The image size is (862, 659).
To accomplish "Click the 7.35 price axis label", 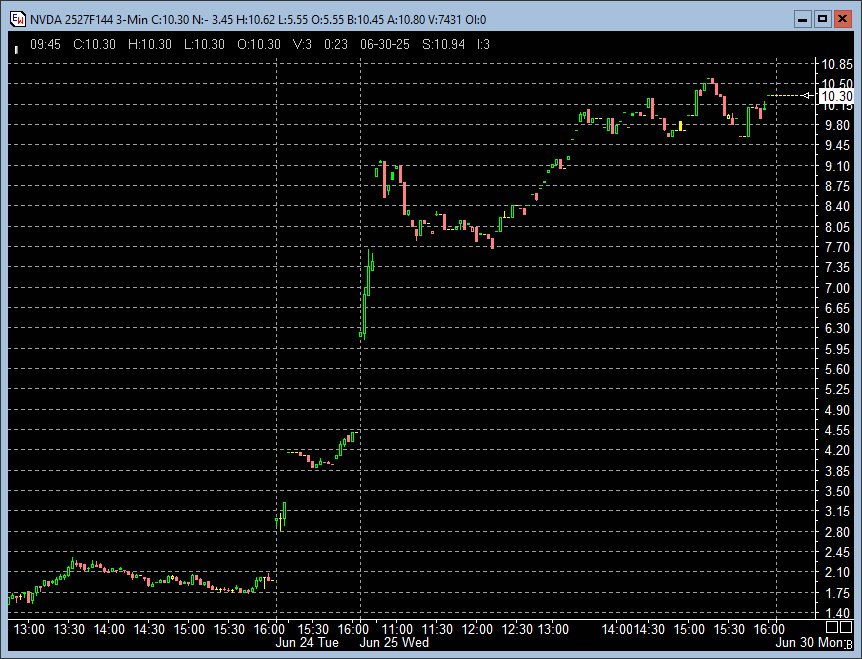I will (837, 268).
